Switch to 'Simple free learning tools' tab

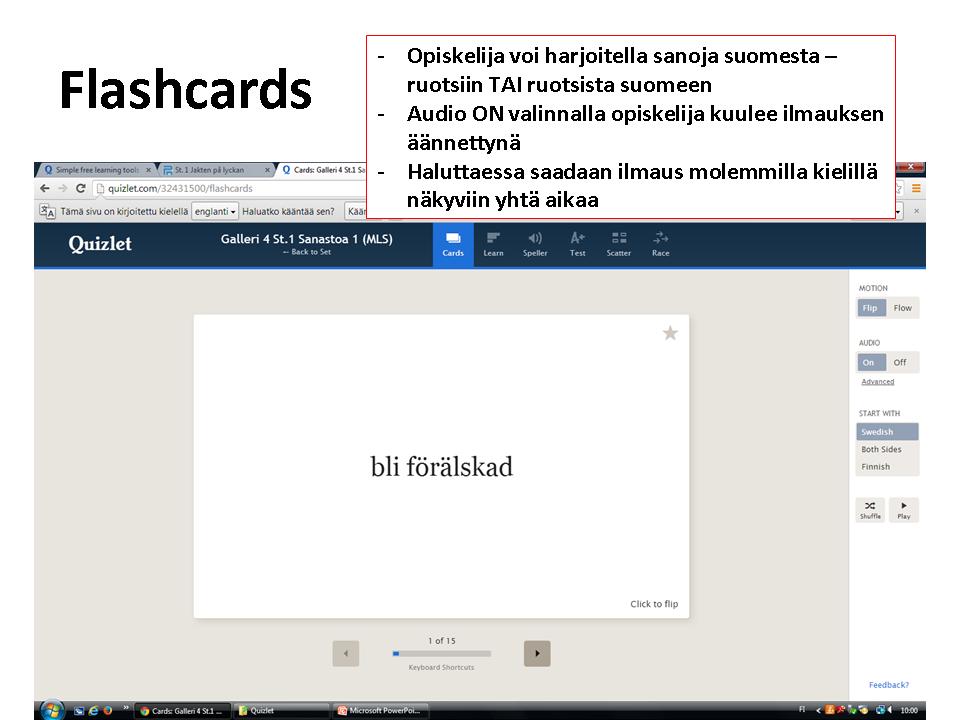point(95,170)
